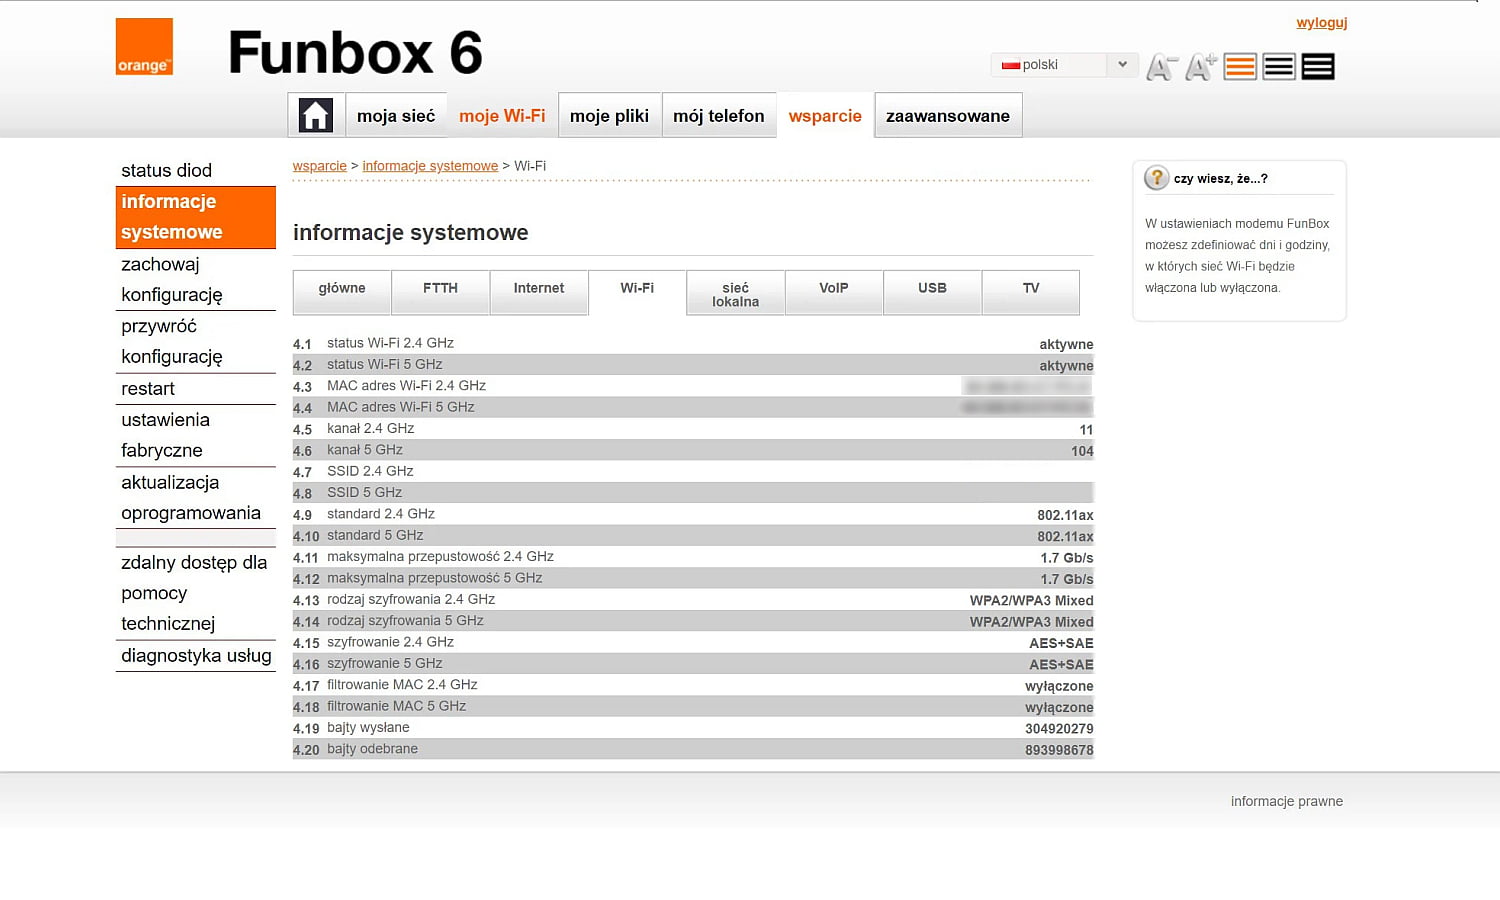Click the Orange logo

point(144,46)
